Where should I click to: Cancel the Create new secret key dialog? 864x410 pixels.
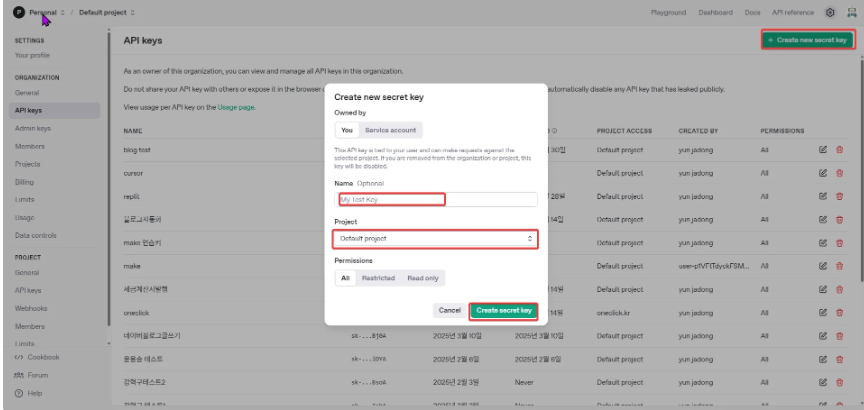click(450, 310)
